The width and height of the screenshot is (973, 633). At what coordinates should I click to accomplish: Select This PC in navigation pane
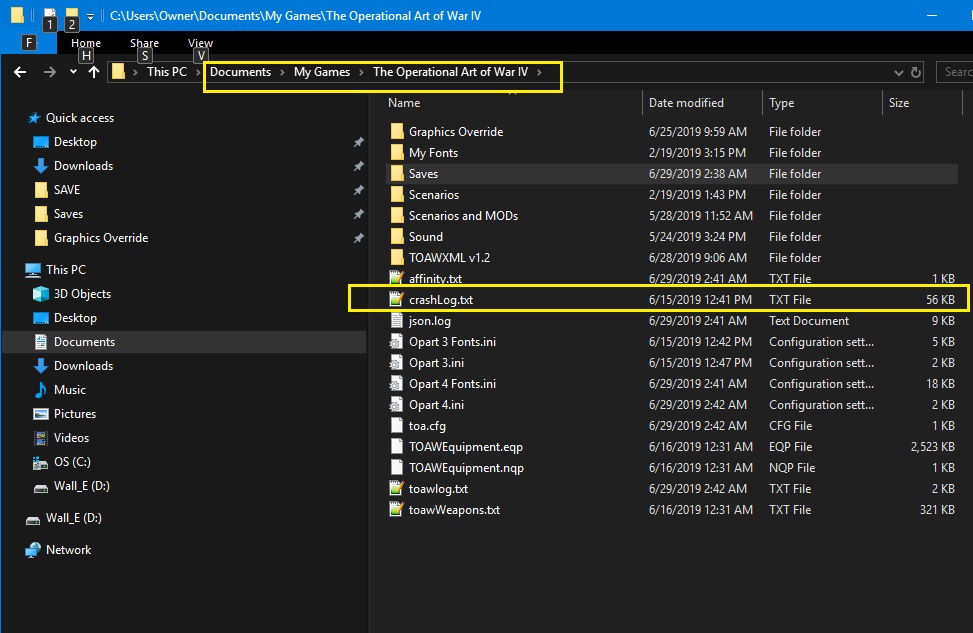66,270
